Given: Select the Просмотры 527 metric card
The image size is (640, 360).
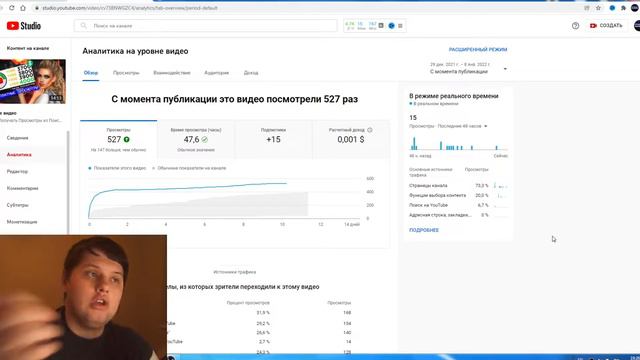Looking at the screenshot, I should point(118,139).
